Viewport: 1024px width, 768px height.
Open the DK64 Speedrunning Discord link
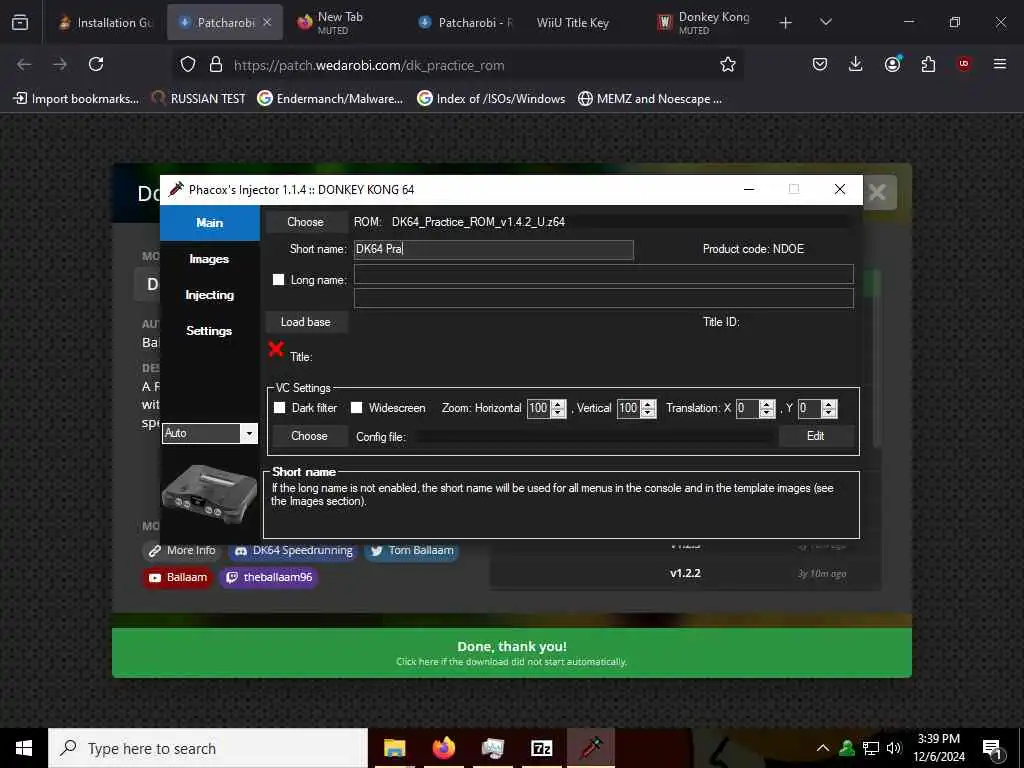[294, 551]
